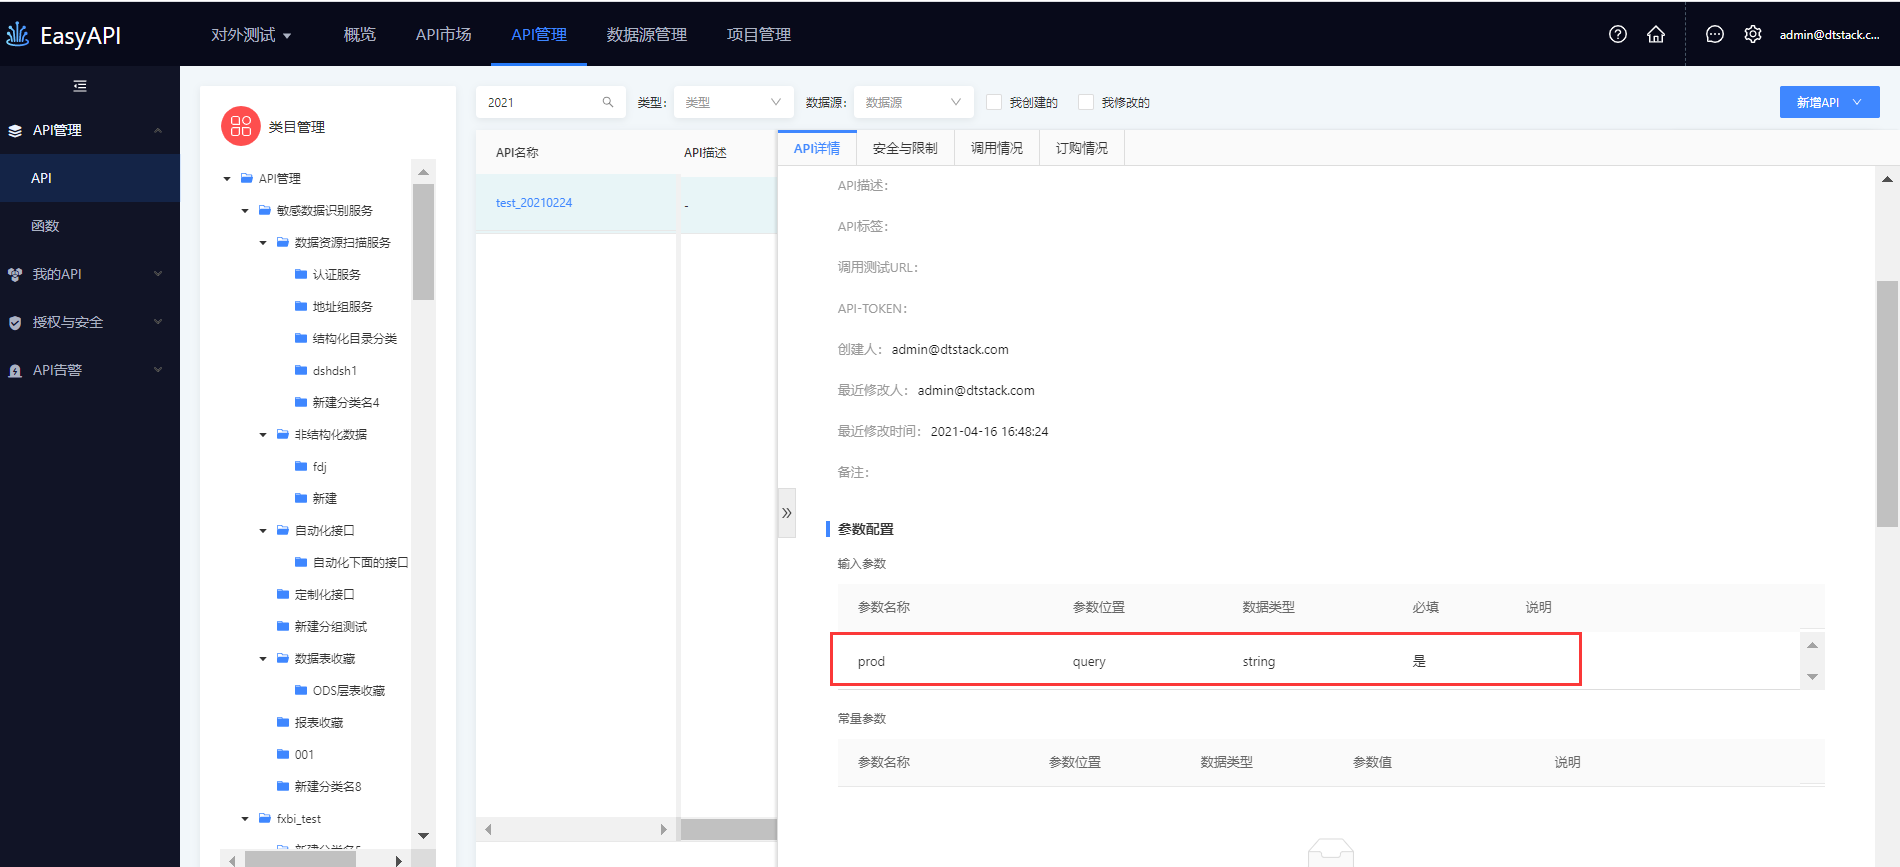This screenshot has width=1900, height=867.
Task: Click folder icon beside 001
Action: pyautogui.click(x=283, y=754)
